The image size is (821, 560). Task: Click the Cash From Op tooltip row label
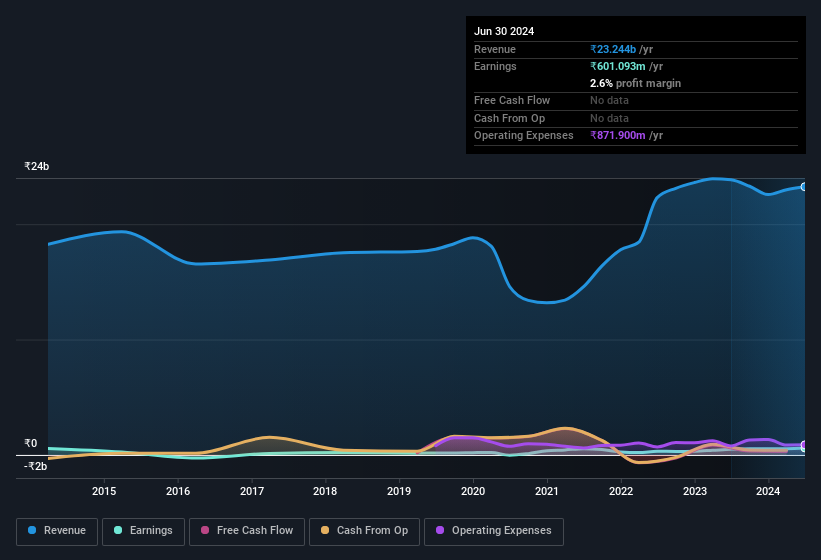[509, 118]
